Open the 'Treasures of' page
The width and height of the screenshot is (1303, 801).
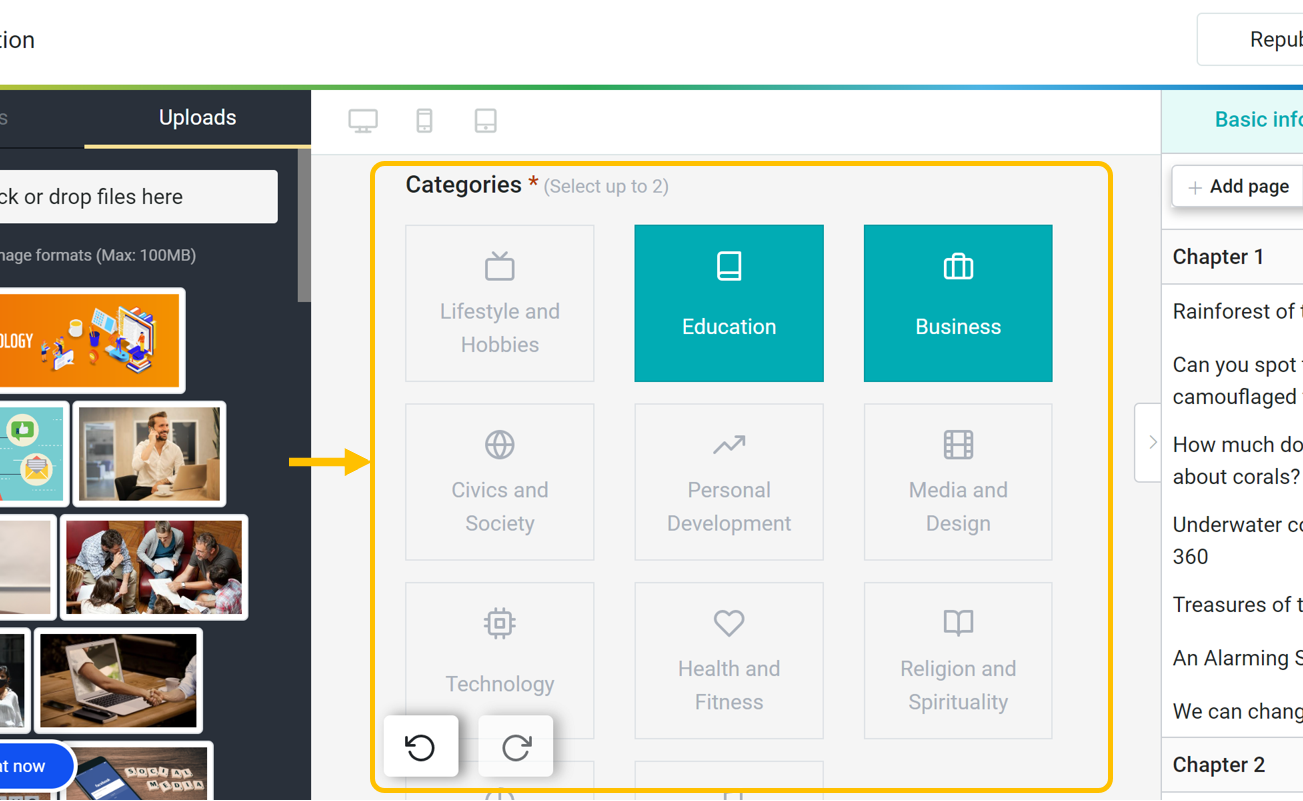(x=1238, y=605)
